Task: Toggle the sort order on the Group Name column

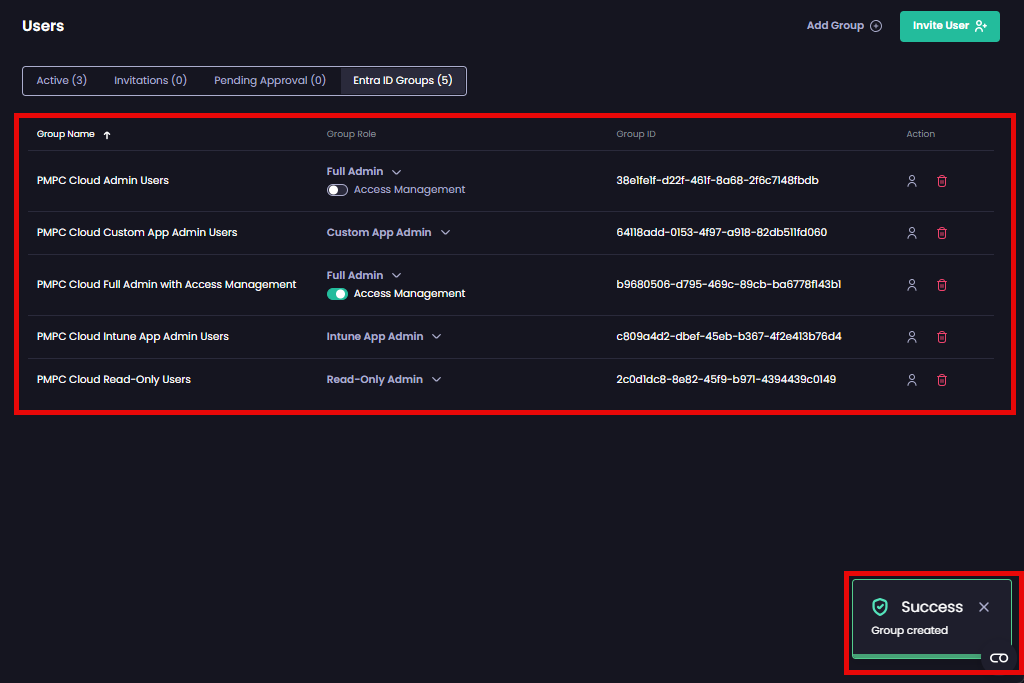Action: [106, 133]
